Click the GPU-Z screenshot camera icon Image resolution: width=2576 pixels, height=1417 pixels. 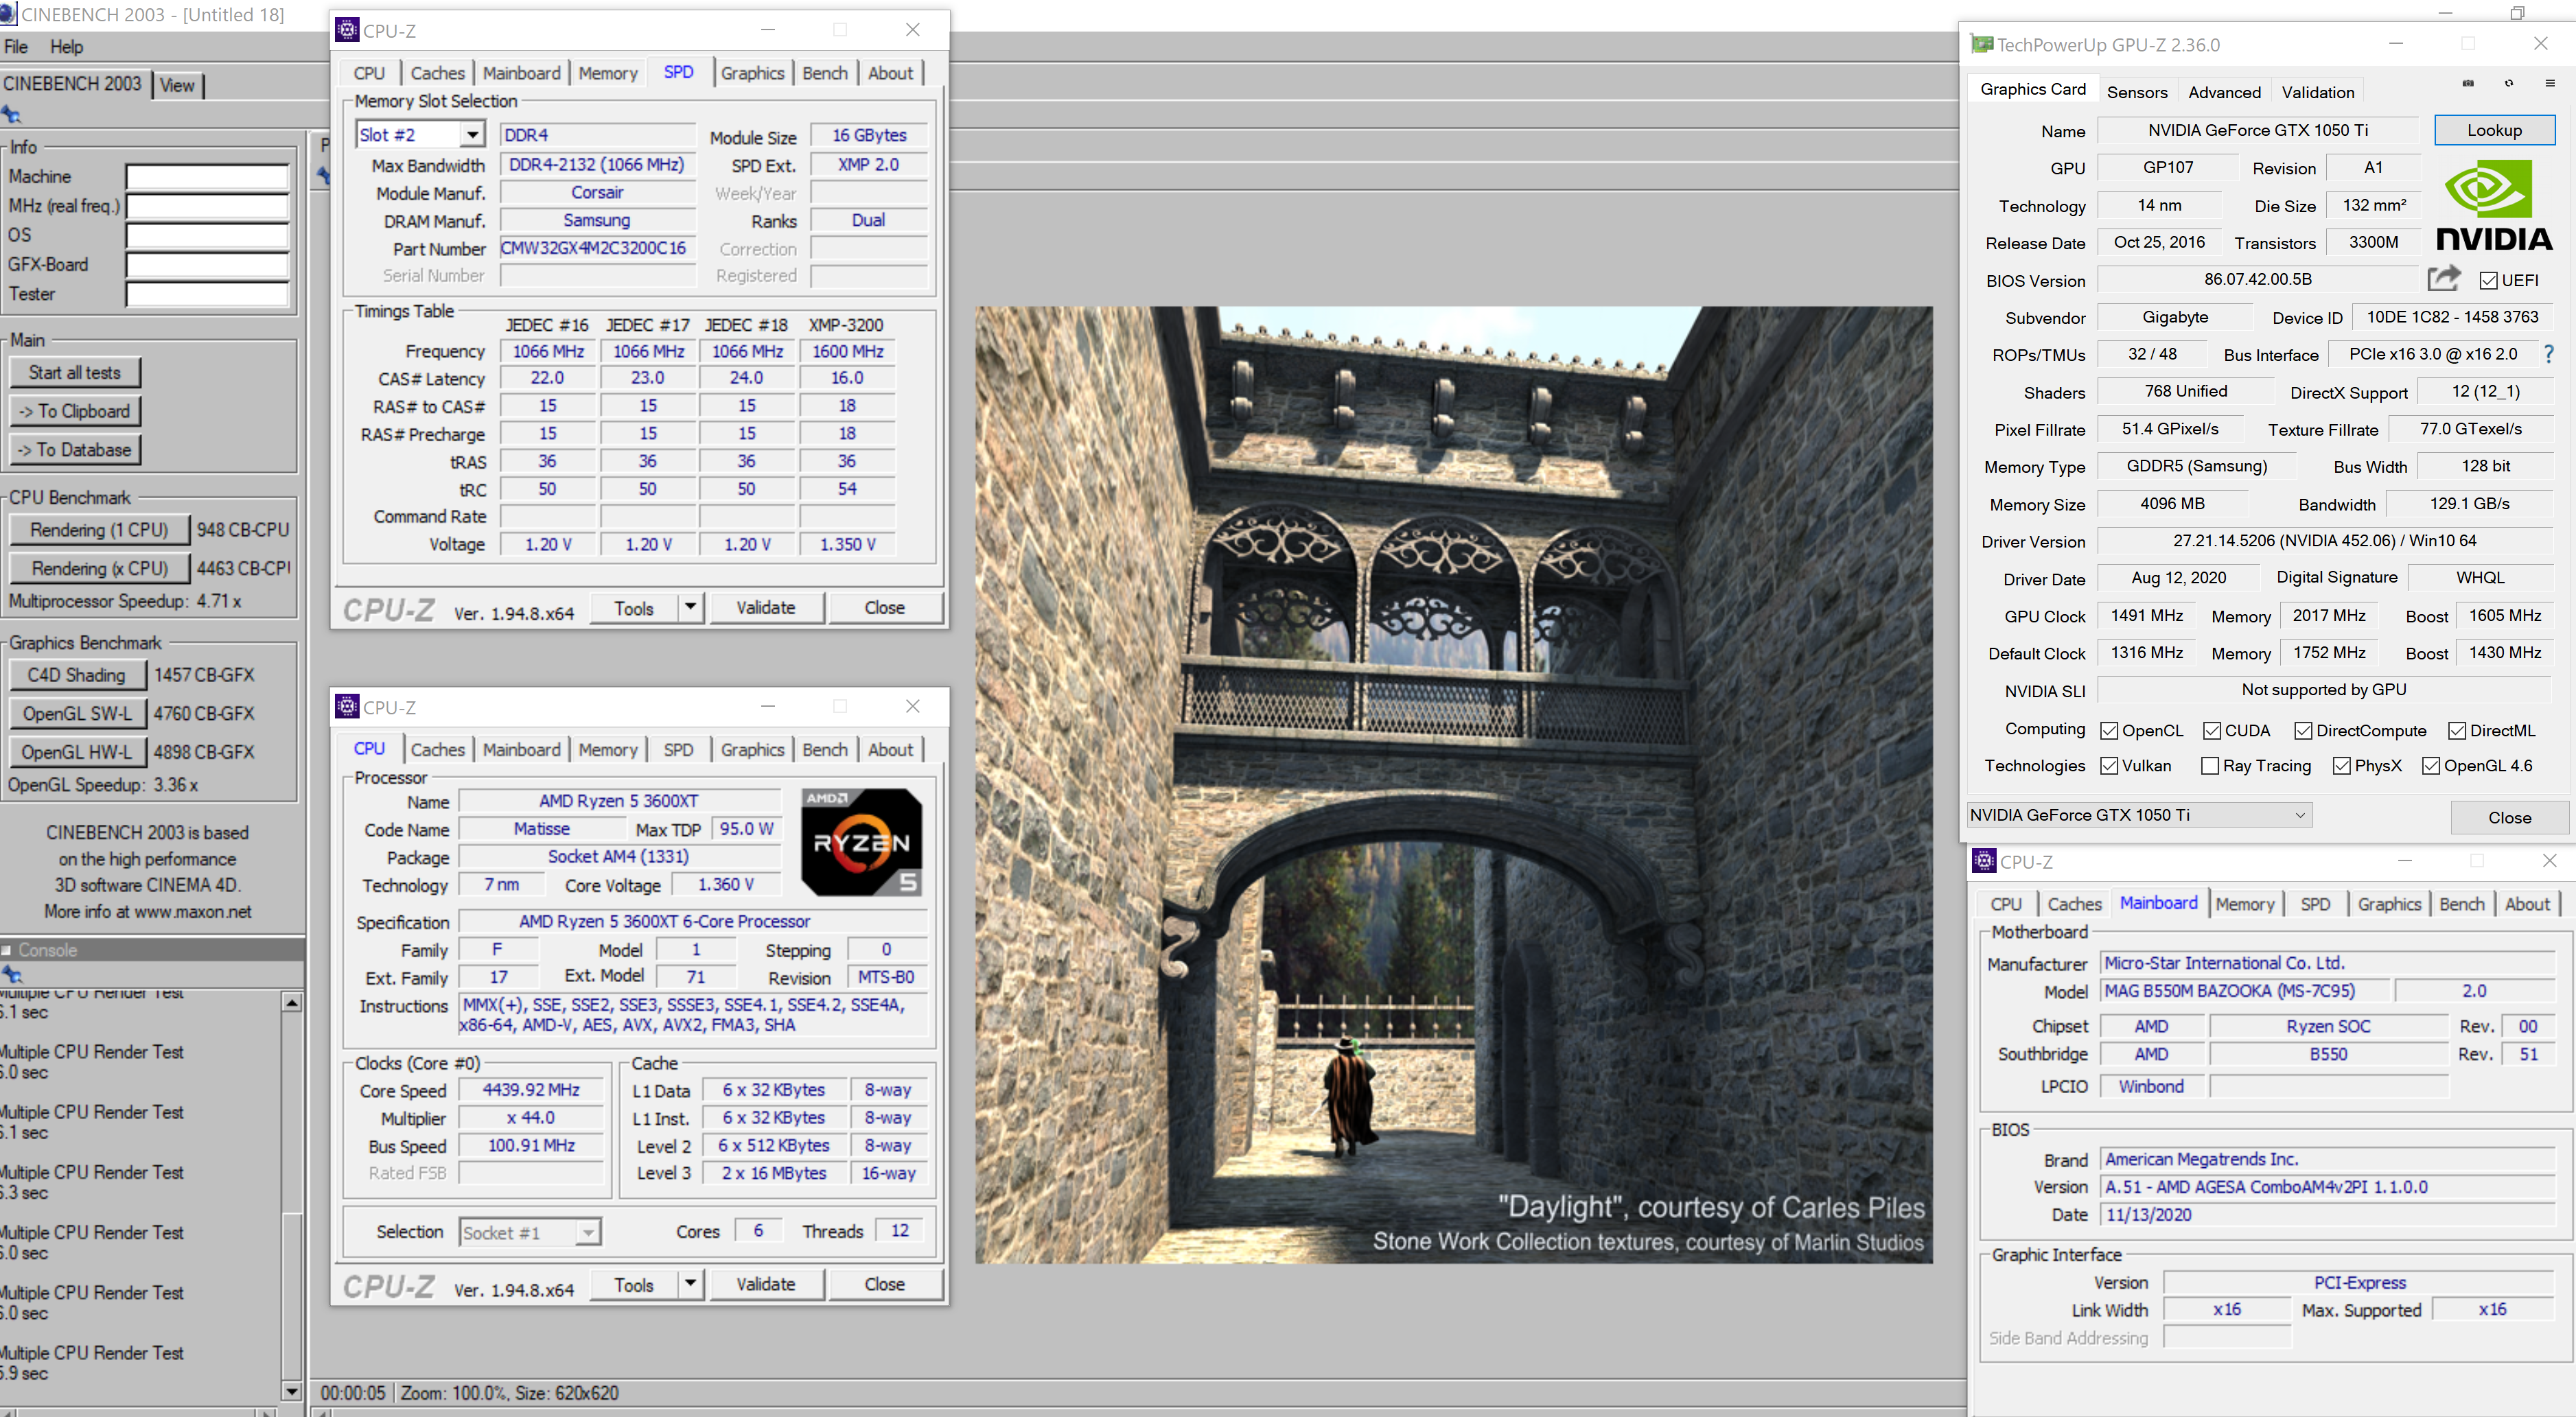[x=2467, y=83]
